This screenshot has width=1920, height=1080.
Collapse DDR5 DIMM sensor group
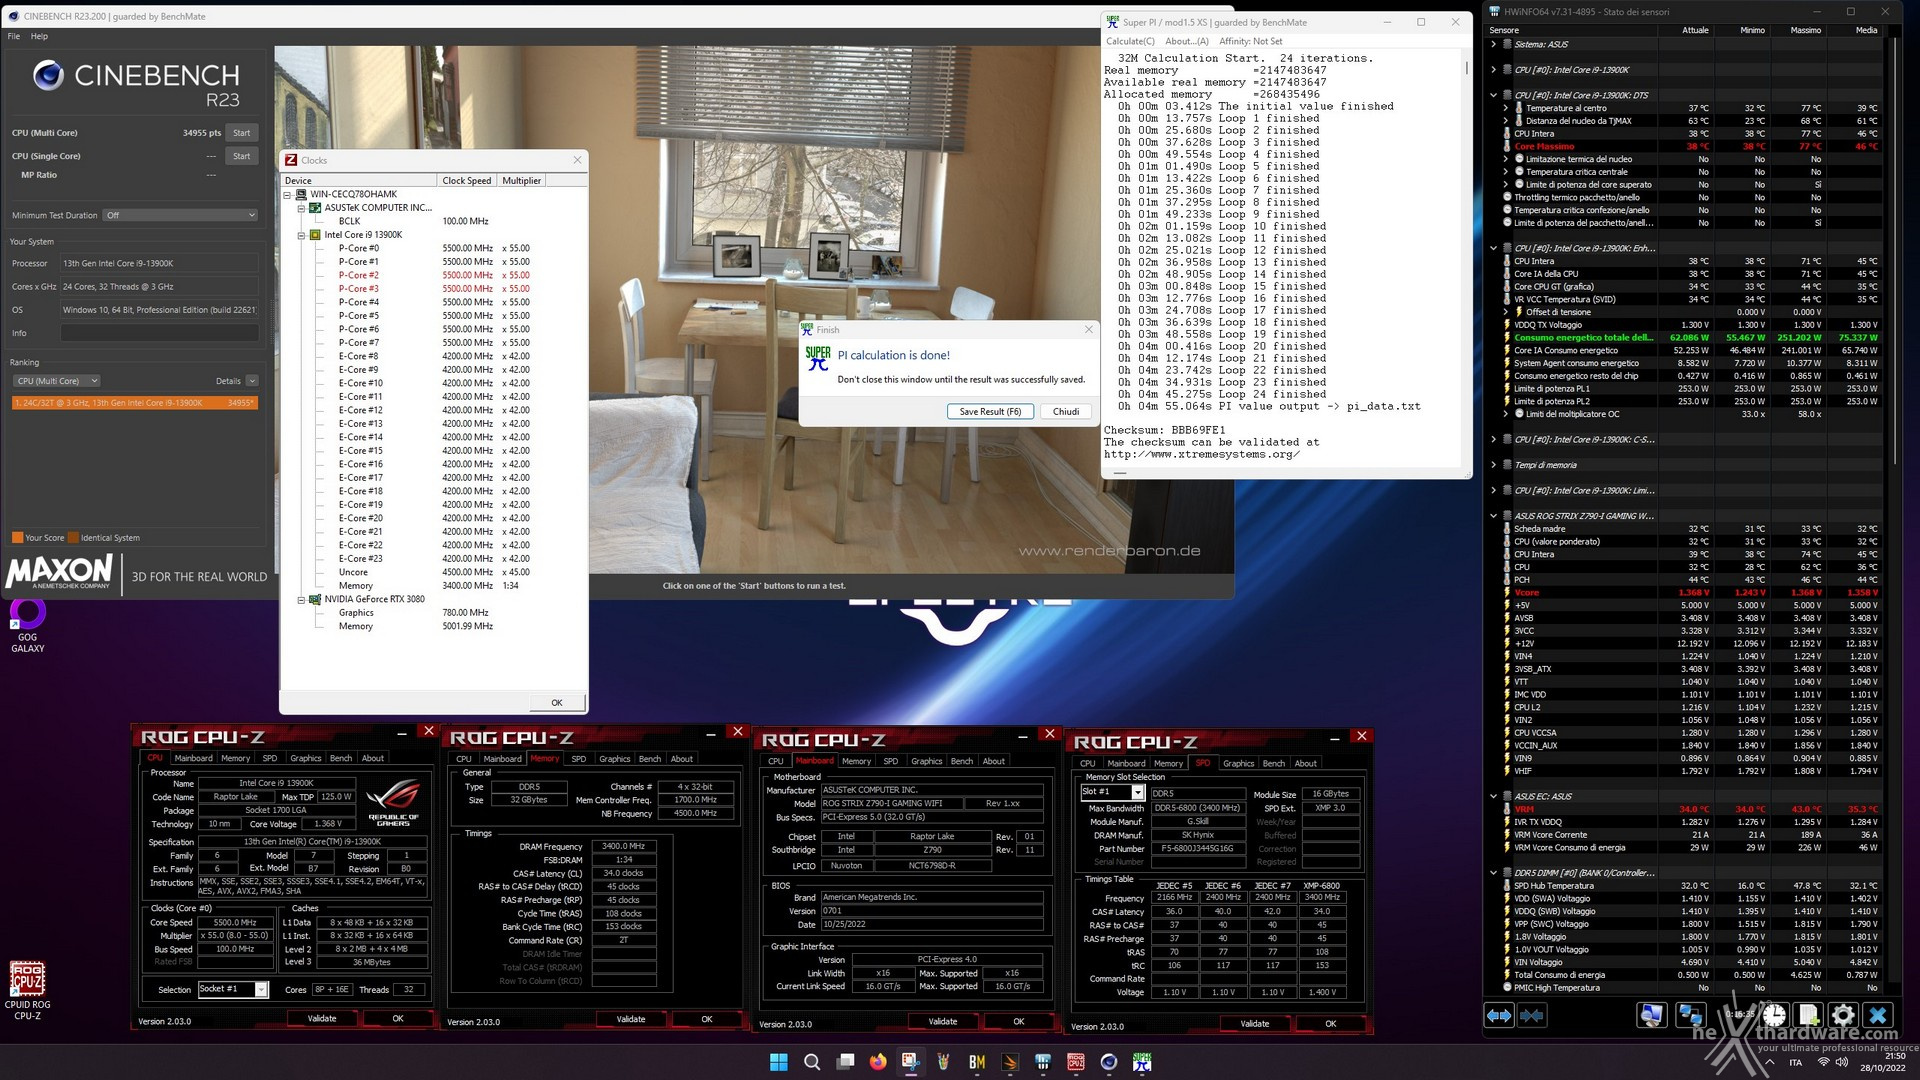point(1493,873)
